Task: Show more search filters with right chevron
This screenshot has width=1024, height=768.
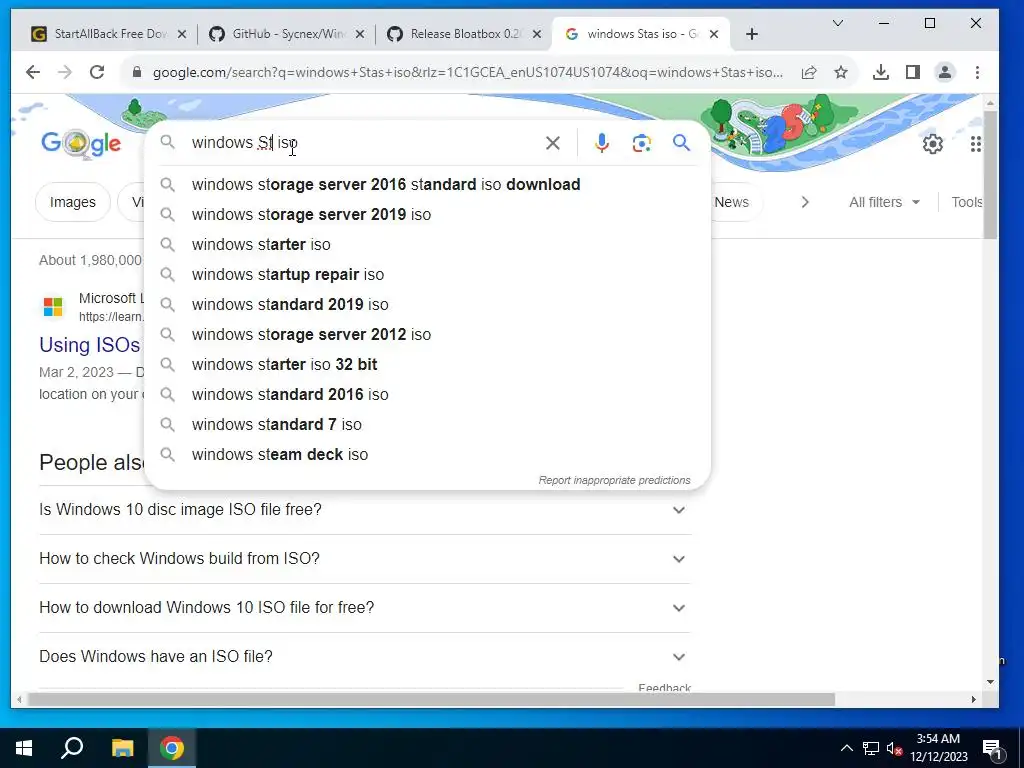Action: 805,202
